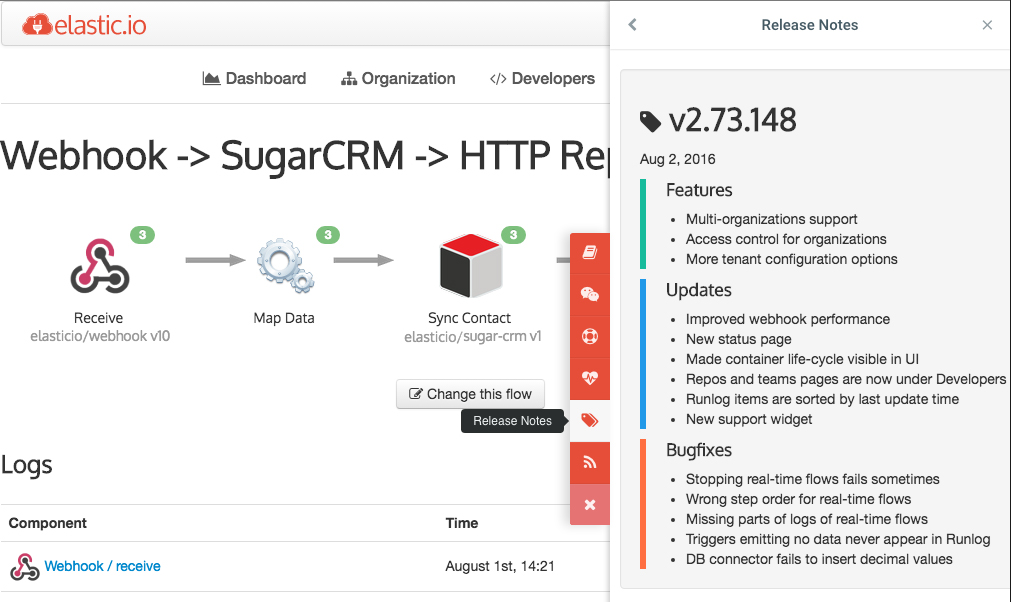Click the tag icon beside v2.73.148

coord(650,121)
